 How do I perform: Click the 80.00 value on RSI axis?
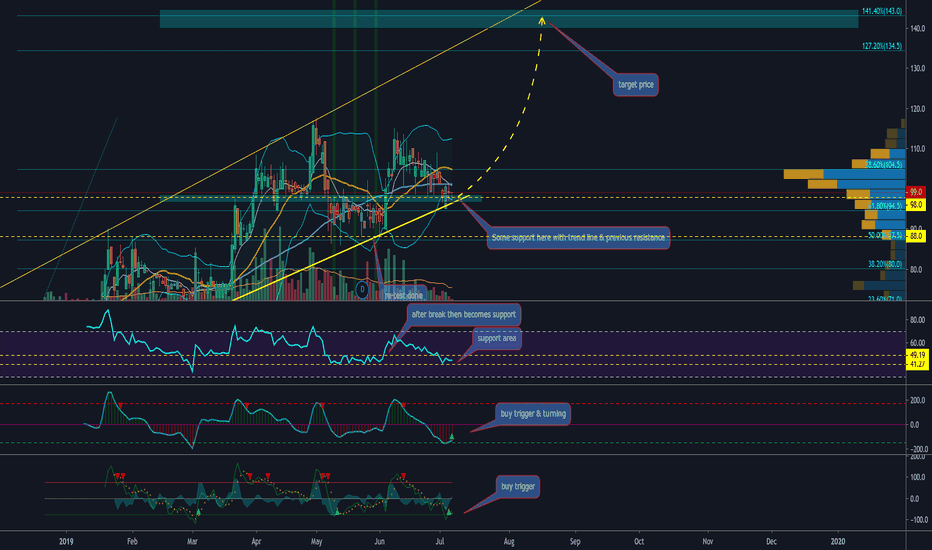[917, 320]
